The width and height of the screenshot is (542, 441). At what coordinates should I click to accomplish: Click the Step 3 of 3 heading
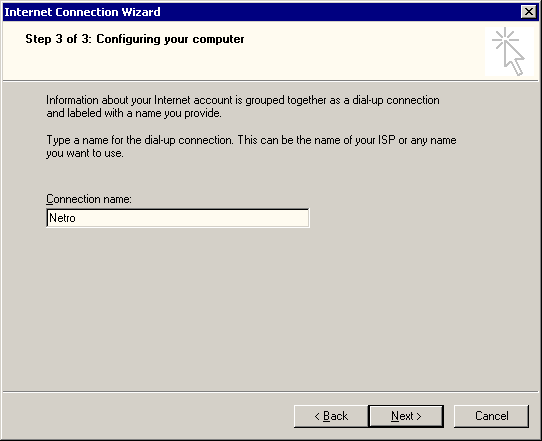pyautogui.click(x=134, y=39)
